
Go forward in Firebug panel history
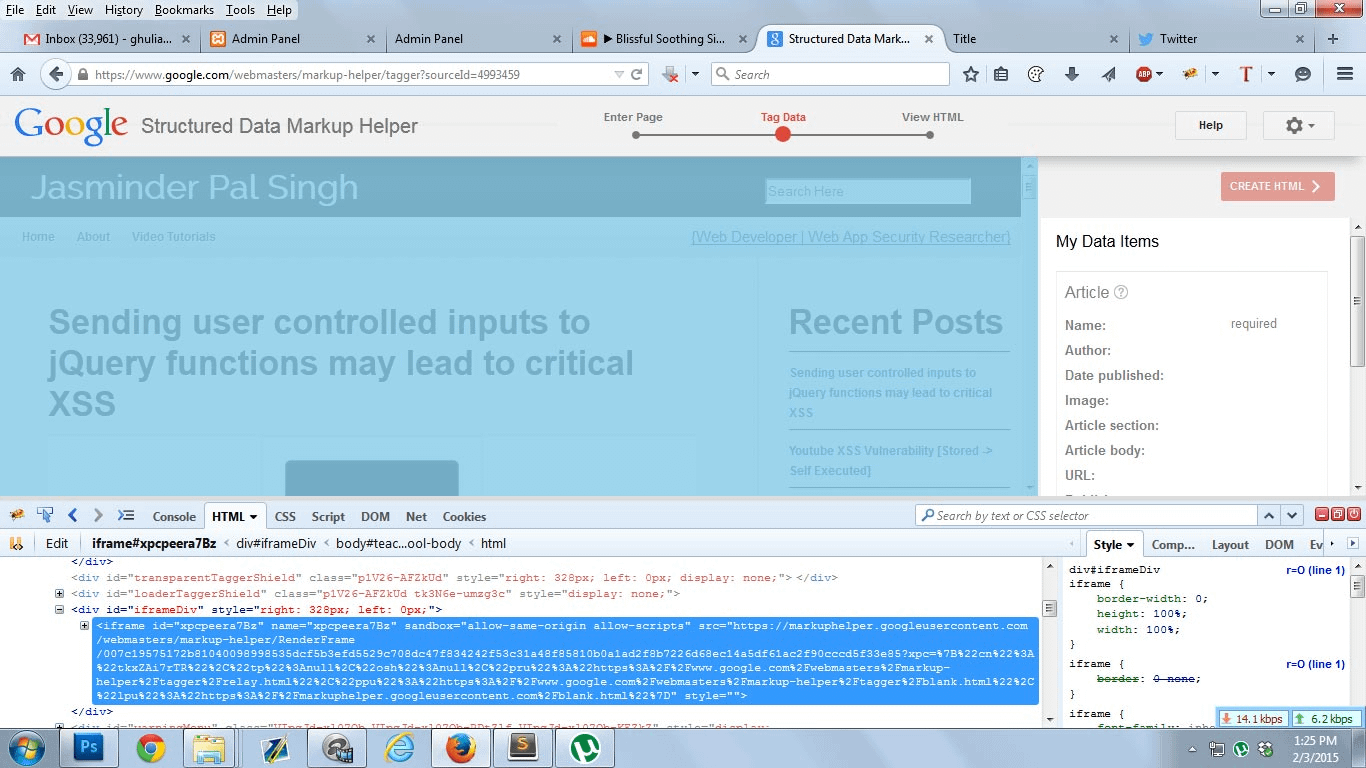(98, 516)
